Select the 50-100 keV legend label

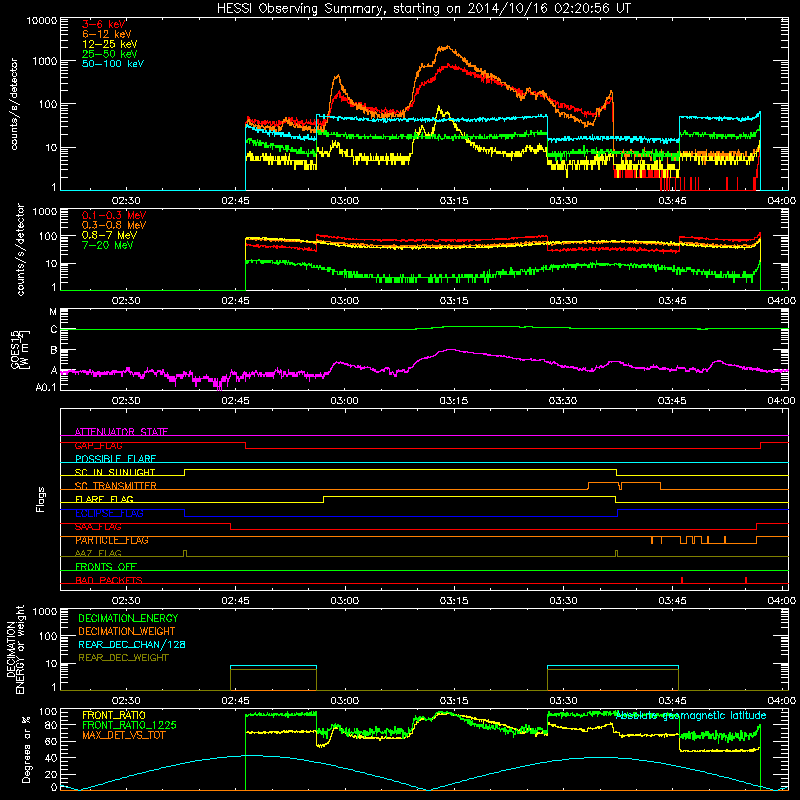tap(113, 63)
